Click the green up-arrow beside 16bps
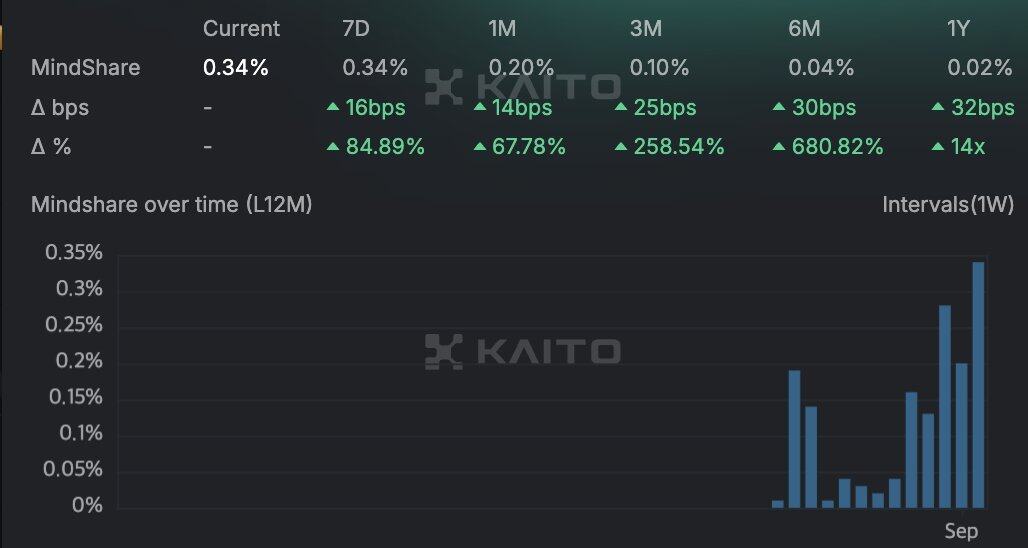 [x=333, y=106]
